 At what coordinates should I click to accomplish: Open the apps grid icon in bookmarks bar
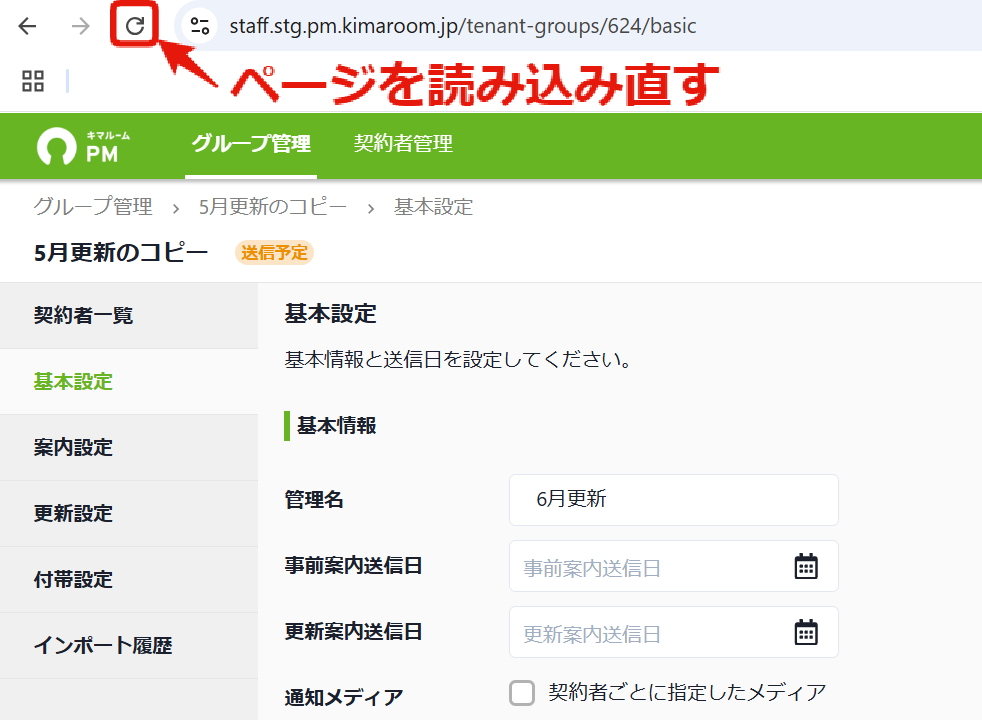[33, 81]
